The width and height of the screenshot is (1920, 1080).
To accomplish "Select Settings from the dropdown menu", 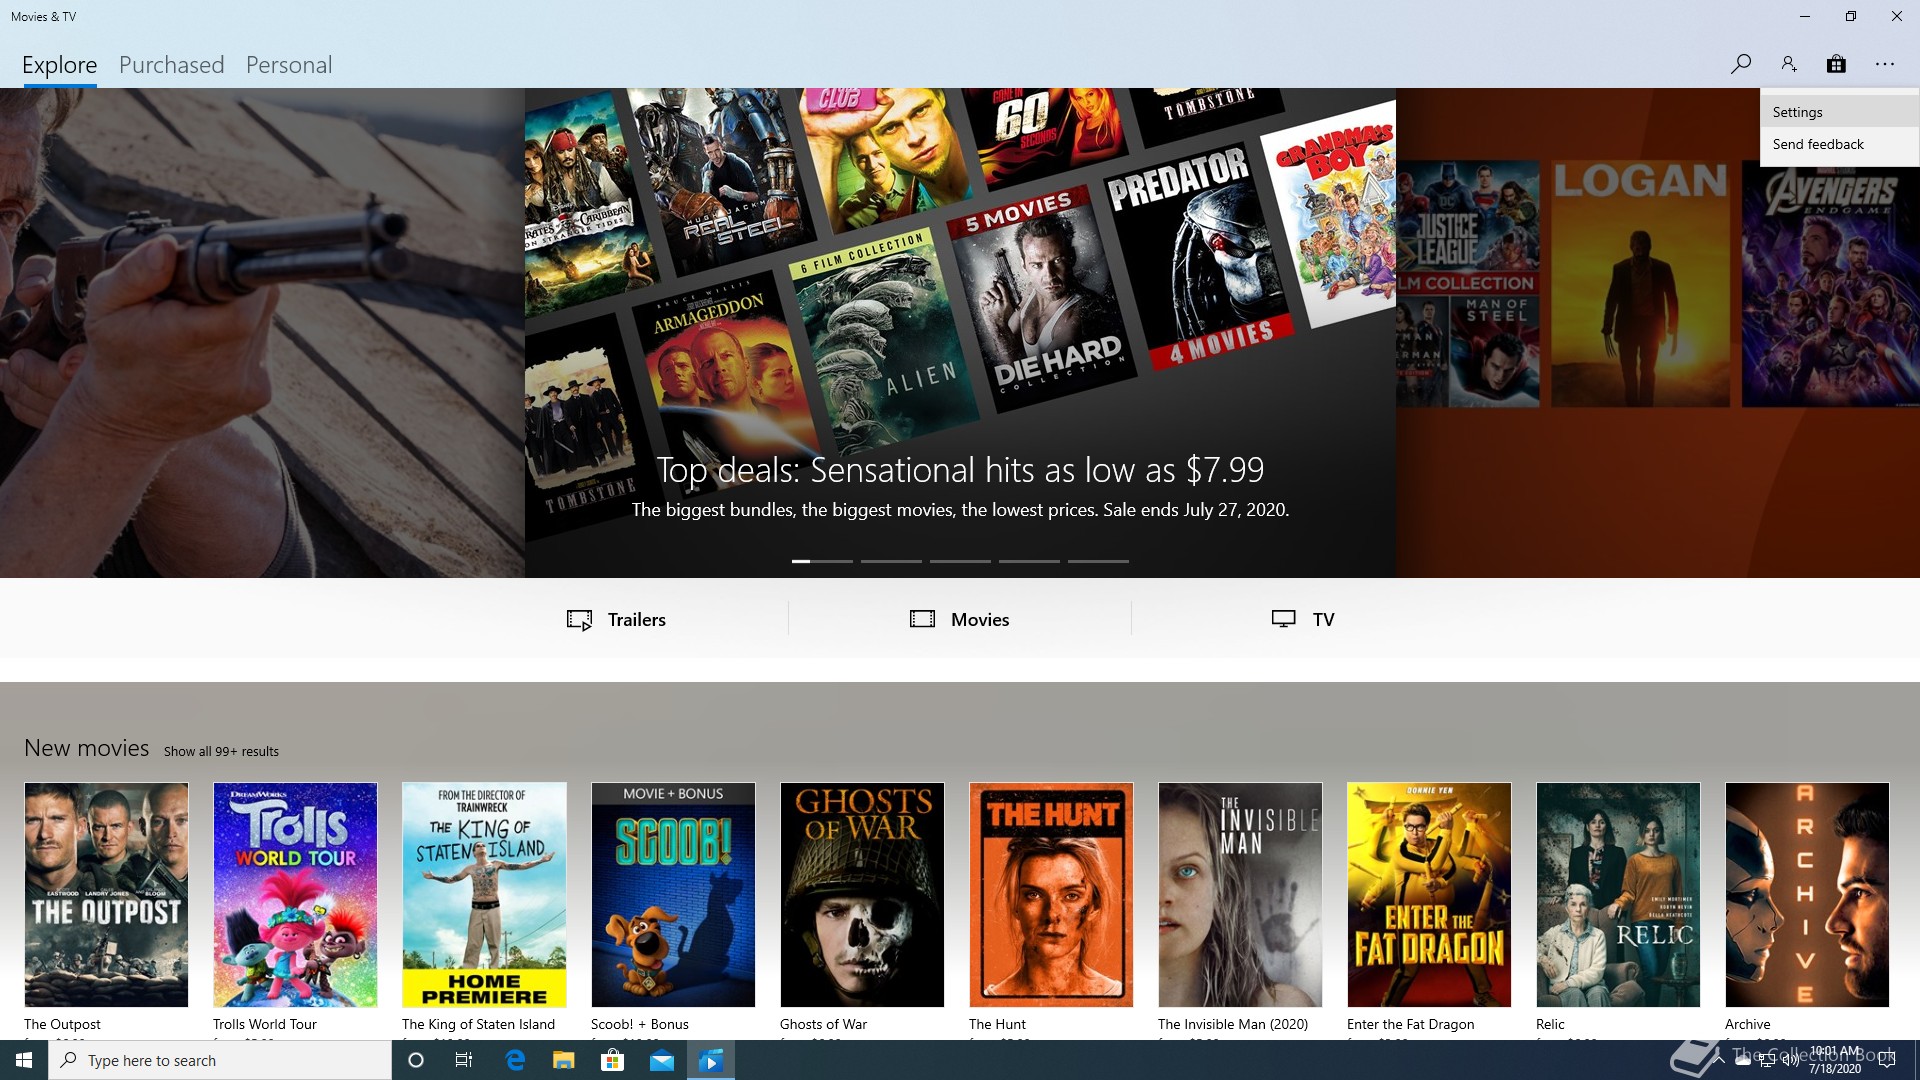I will pos(1839,112).
